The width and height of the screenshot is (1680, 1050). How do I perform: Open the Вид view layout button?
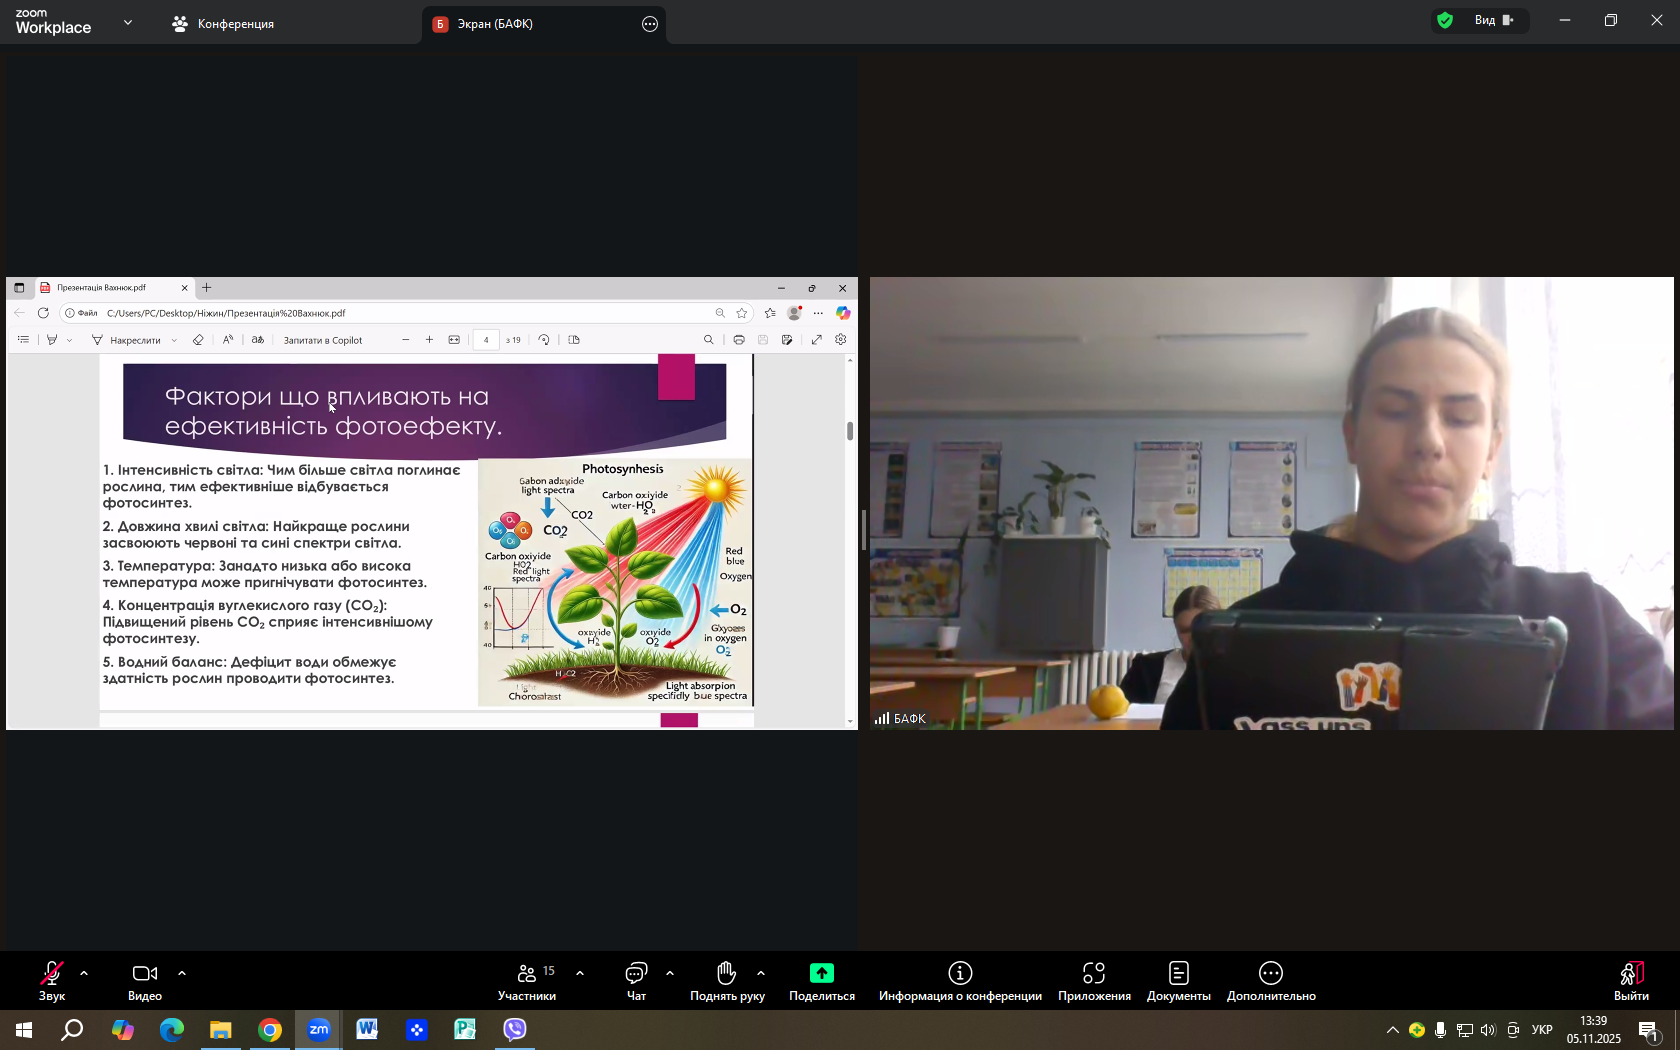pyautogui.click(x=1494, y=20)
